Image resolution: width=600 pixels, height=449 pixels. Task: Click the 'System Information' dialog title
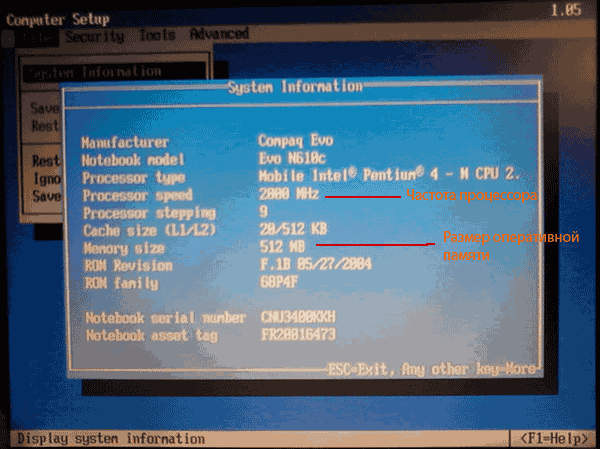click(295, 87)
